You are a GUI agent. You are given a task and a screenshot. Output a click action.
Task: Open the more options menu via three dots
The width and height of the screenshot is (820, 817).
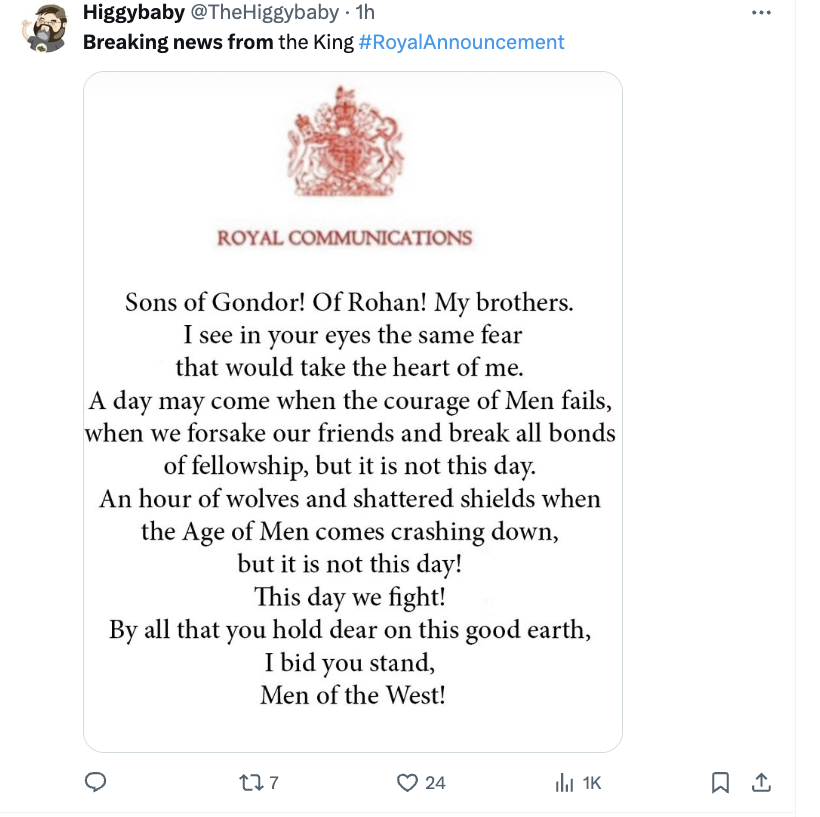point(762,12)
